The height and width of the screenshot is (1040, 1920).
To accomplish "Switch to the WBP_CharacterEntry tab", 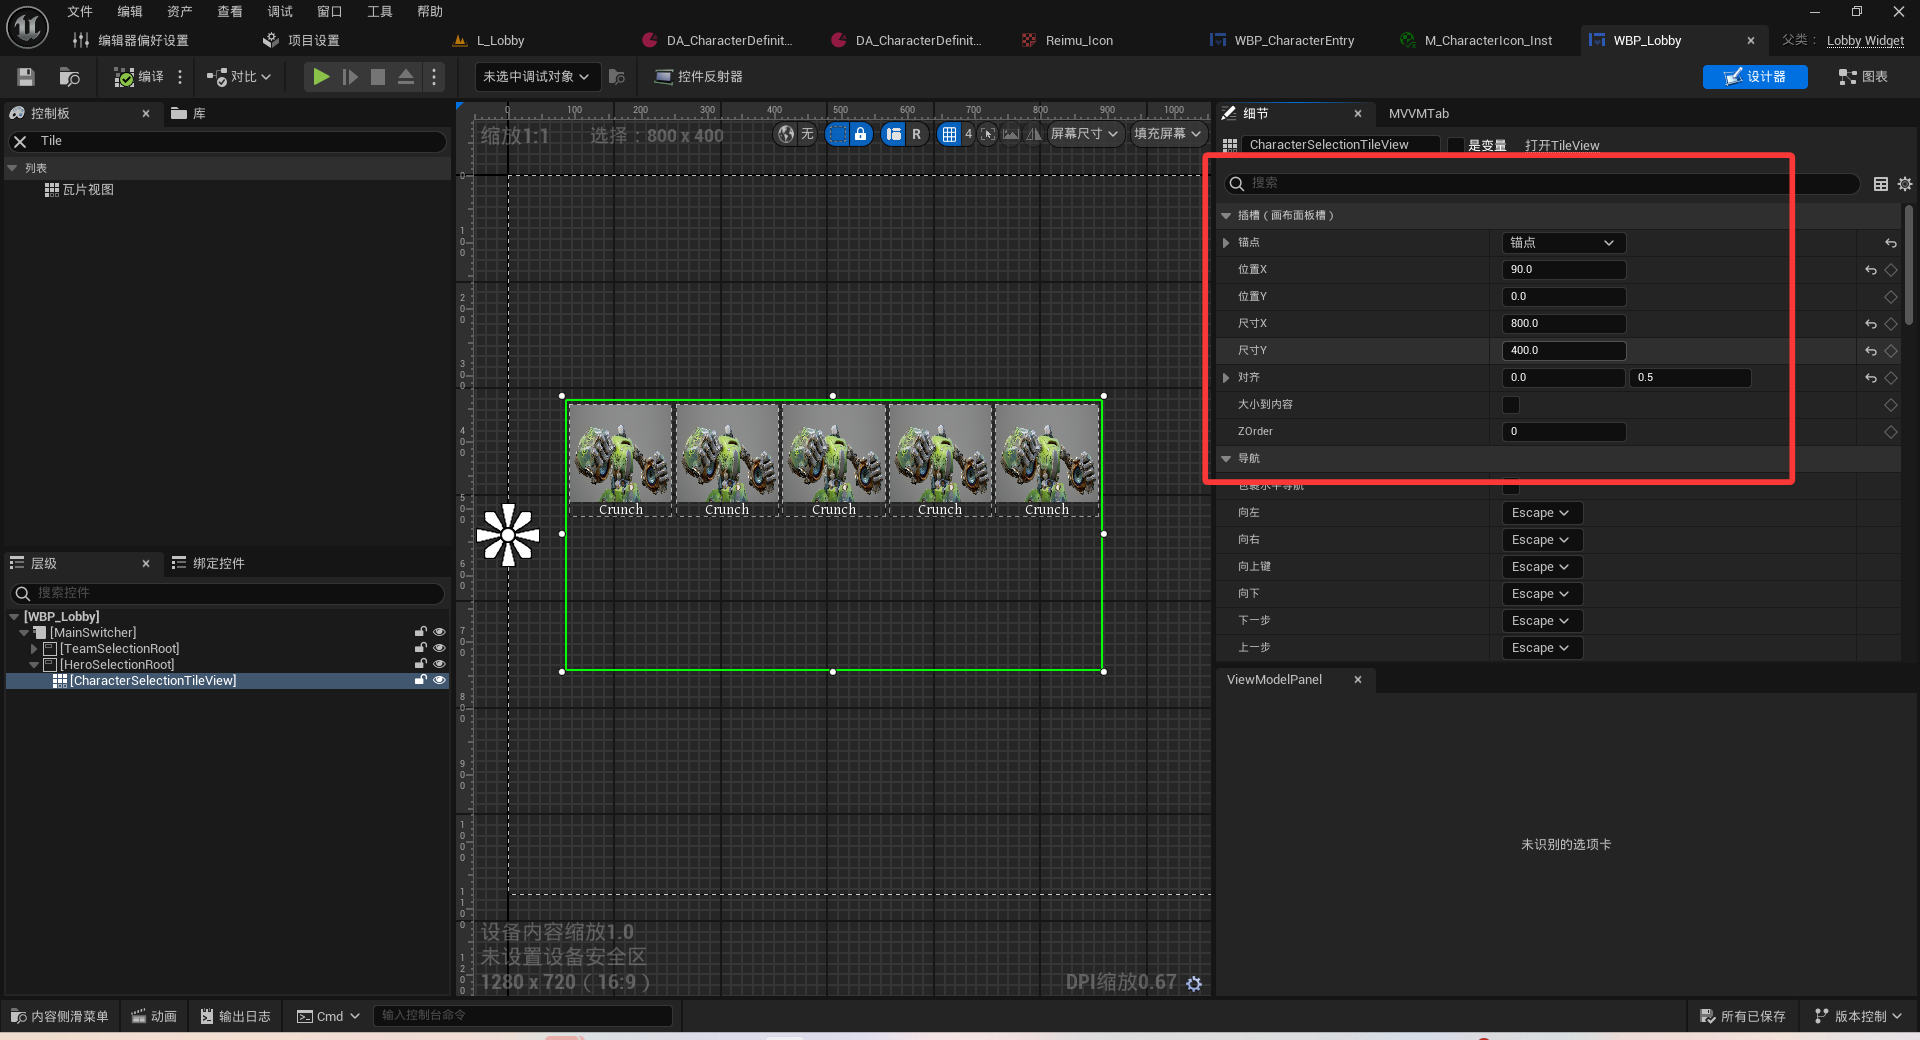I will click(1283, 41).
